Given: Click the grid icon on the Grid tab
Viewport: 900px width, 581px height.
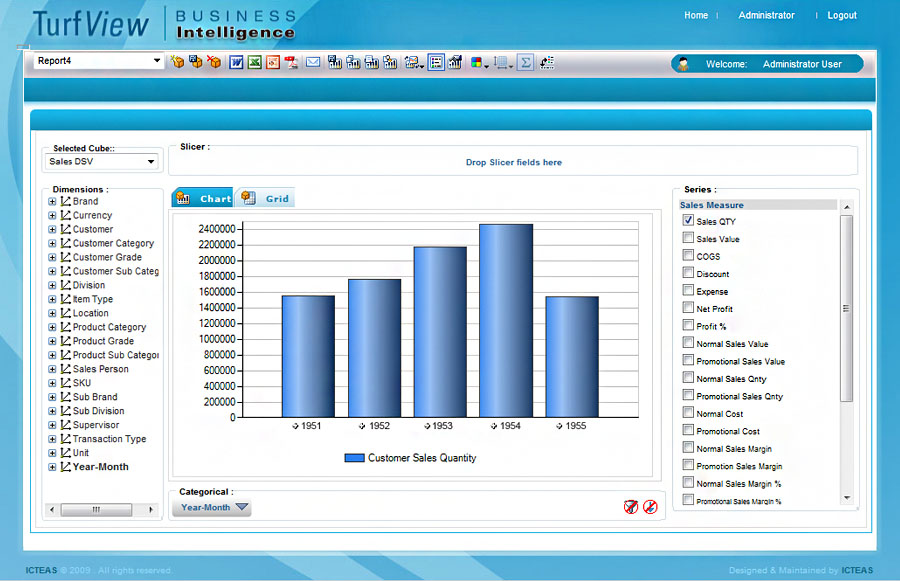Looking at the screenshot, I should [x=249, y=197].
